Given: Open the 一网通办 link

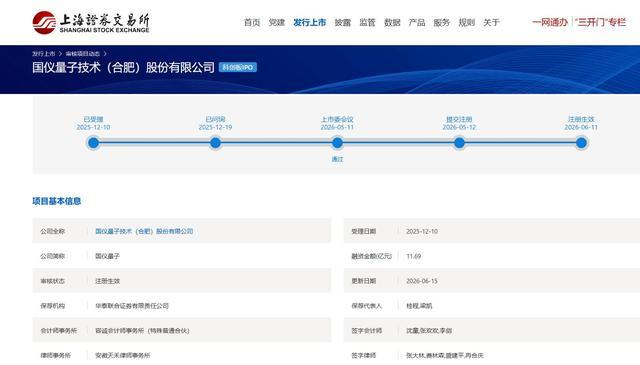Looking at the screenshot, I should pos(550,22).
